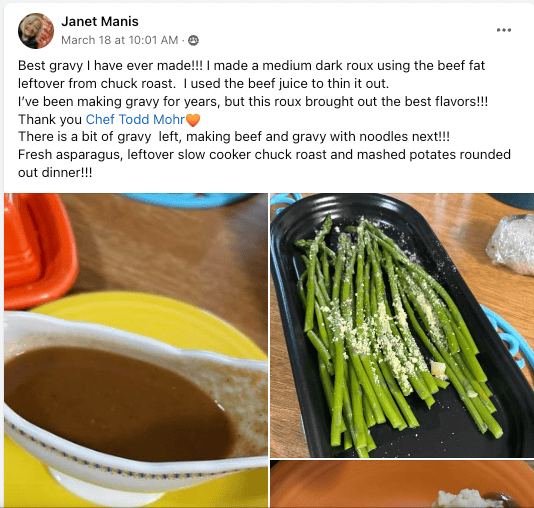The width and height of the screenshot is (534, 508).
Task: Open the post options three-dot menu
Action: pyautogui.click(x=504, y=30)
